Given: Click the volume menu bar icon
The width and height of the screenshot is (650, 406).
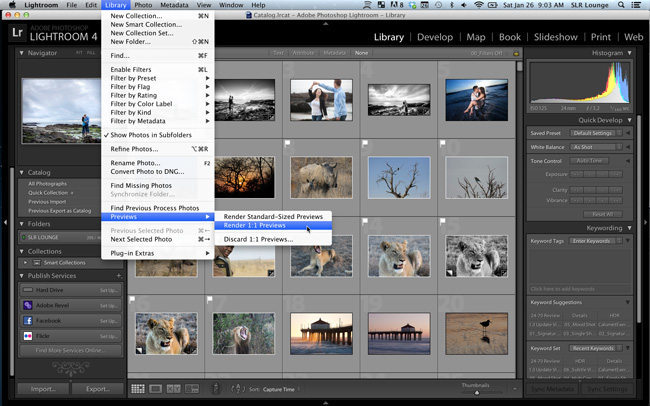Looking at the screenshot, I should 463,5.
